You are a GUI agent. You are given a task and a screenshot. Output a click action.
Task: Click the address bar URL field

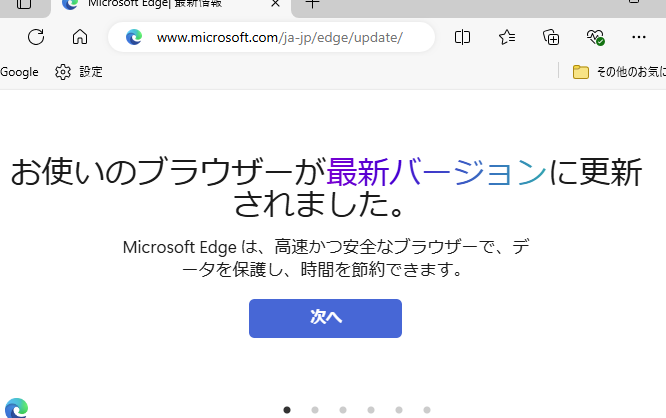(x=280, y=38)
